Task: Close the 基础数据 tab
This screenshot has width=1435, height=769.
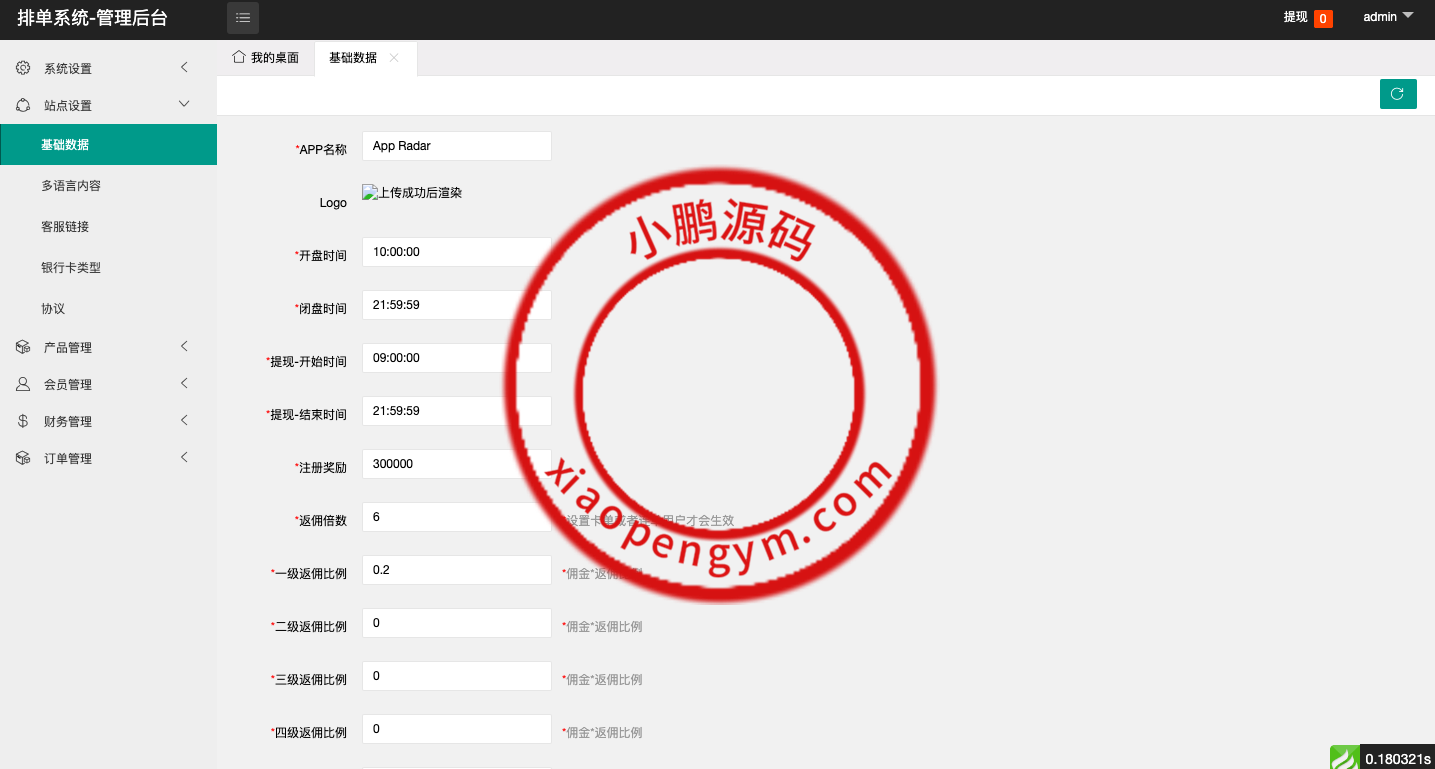Action: pos(394,58)
